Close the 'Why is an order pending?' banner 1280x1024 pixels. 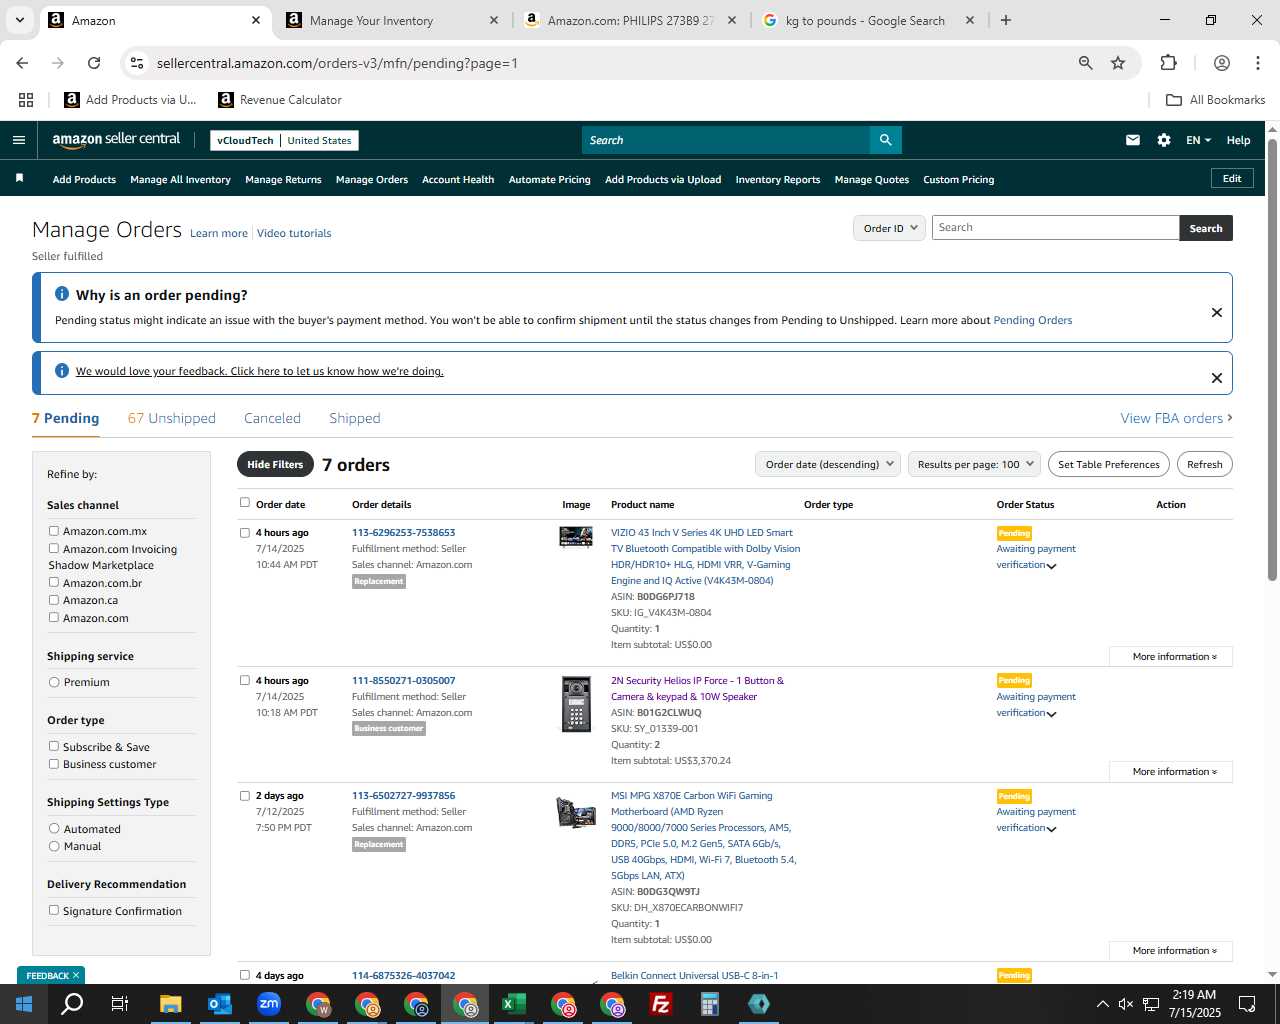(1217, 312)
